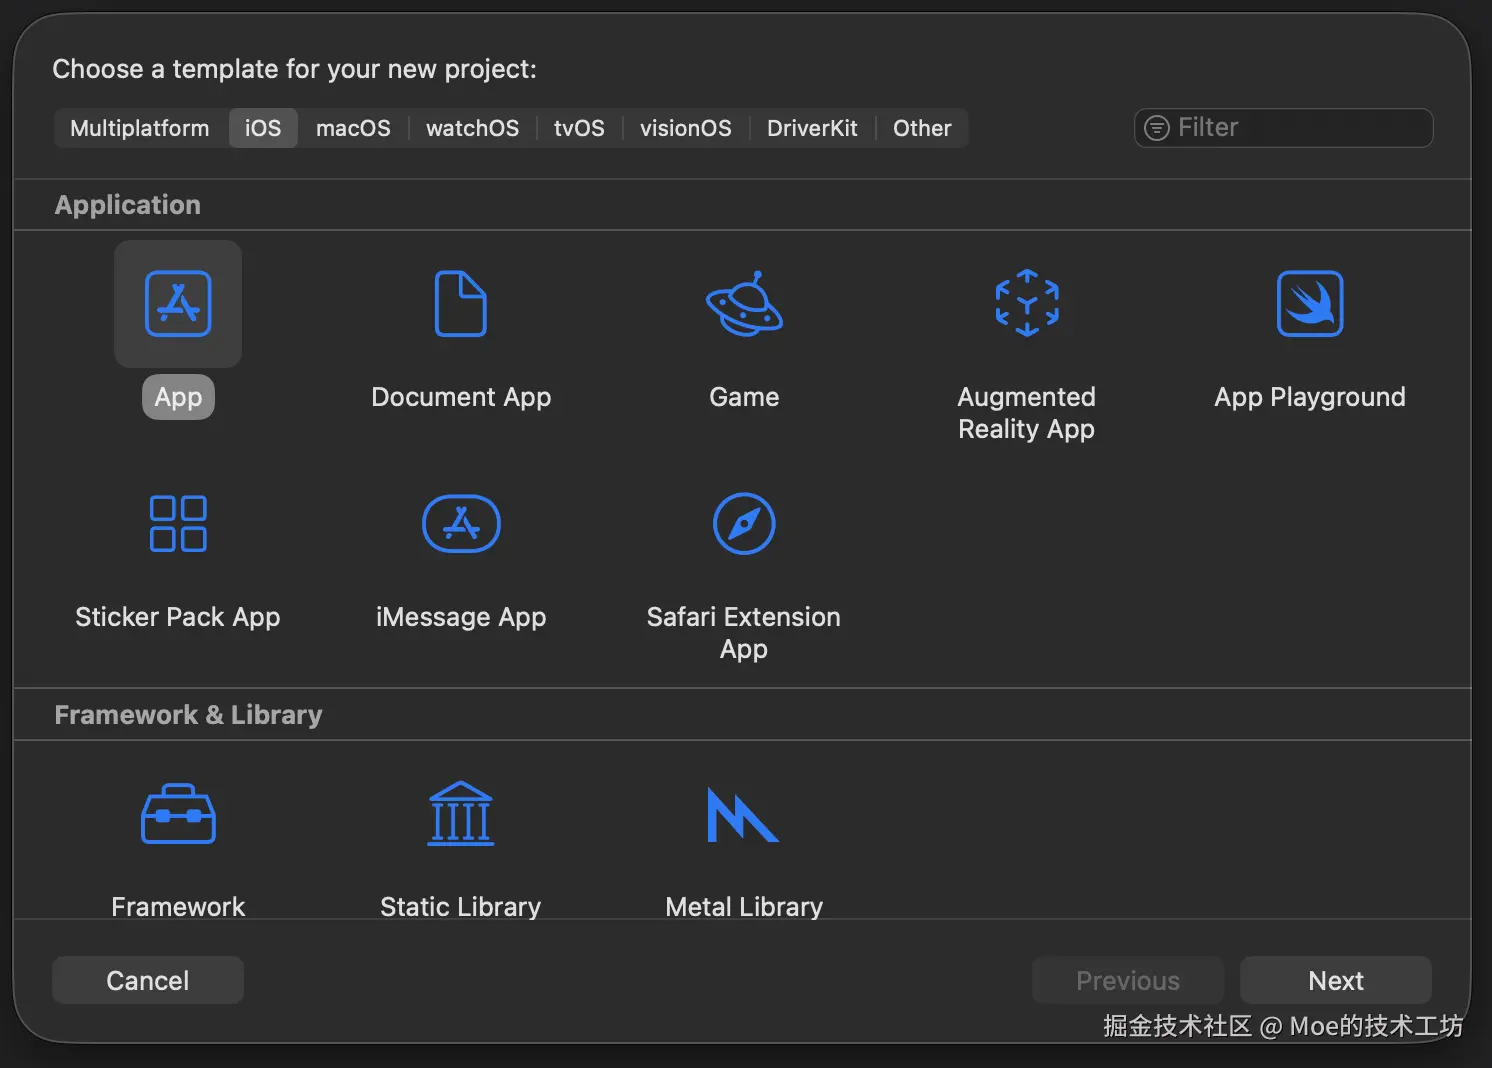Select the tvOS platform tab
The height and width of the screenshot is (1068, 1492).
pyautogui.click(x=579, y=128)
